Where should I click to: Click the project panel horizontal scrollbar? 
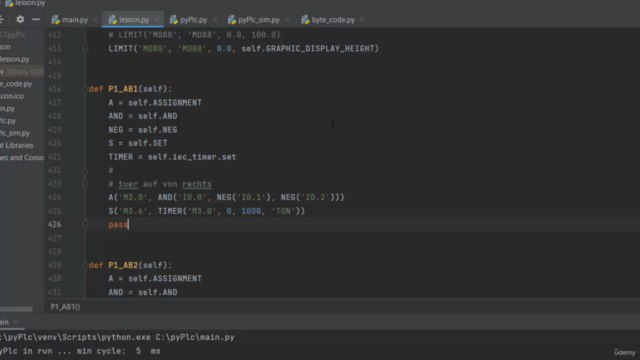16,309
